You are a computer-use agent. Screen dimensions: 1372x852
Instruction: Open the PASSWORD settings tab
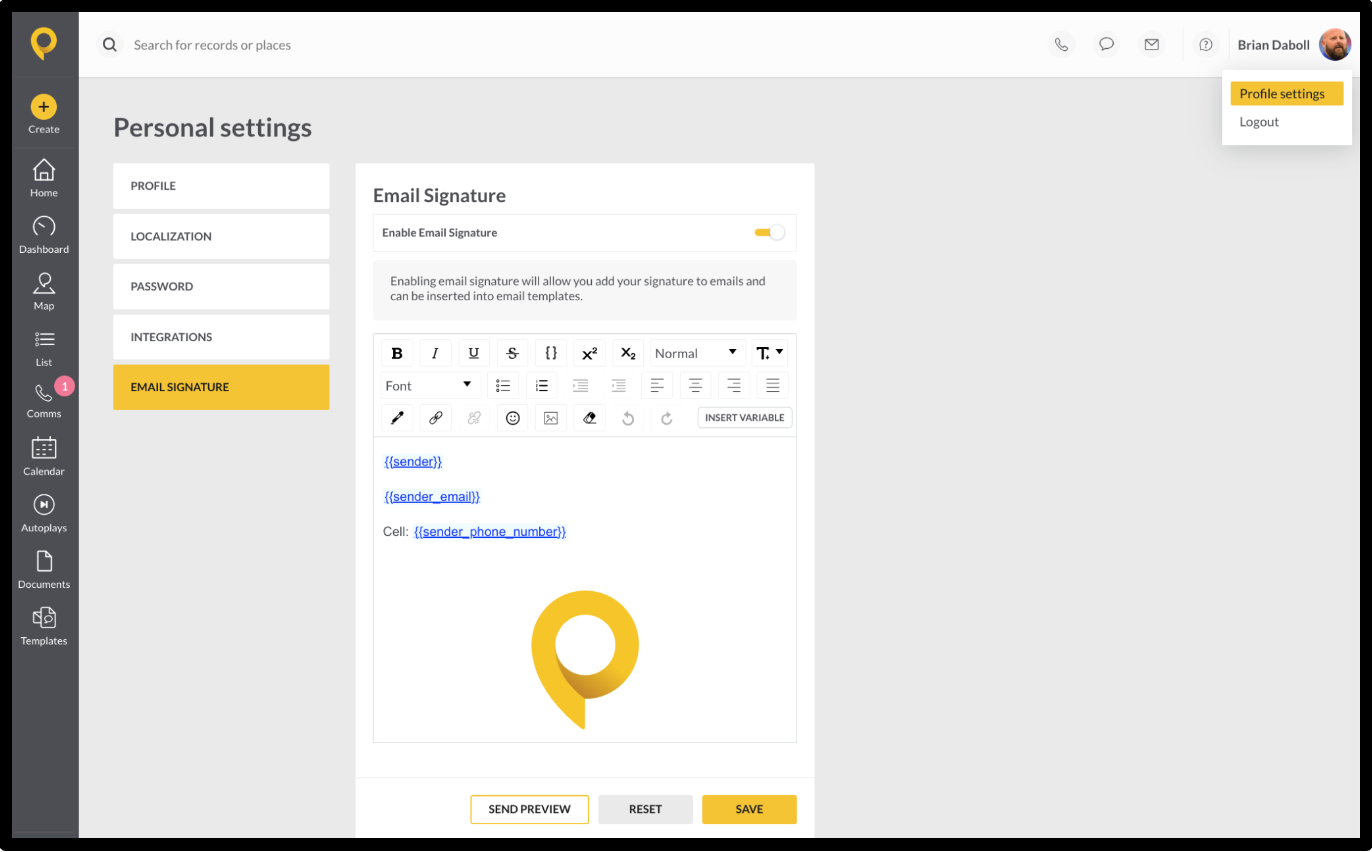point(221,286)
